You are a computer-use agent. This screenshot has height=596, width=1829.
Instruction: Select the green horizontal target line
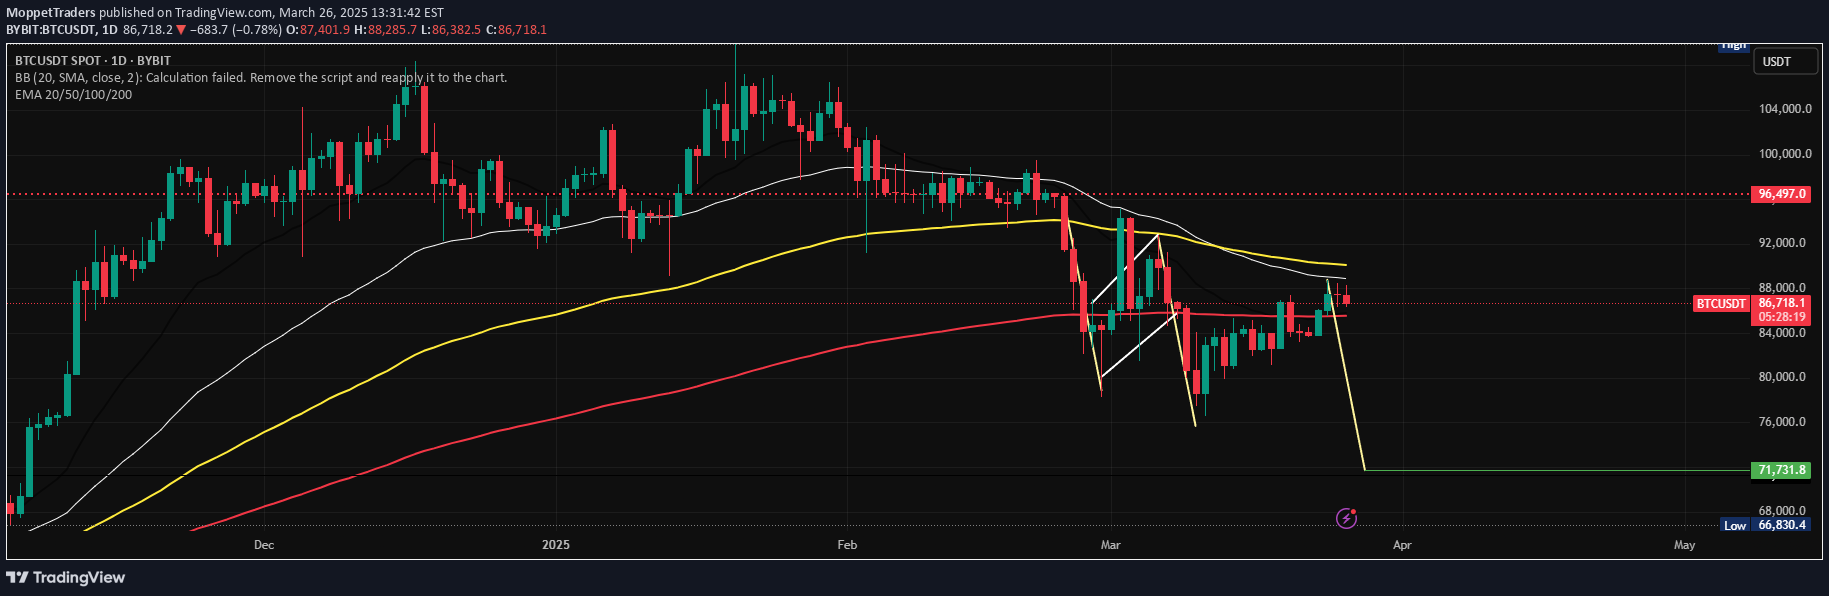(x=1556, y=470)
